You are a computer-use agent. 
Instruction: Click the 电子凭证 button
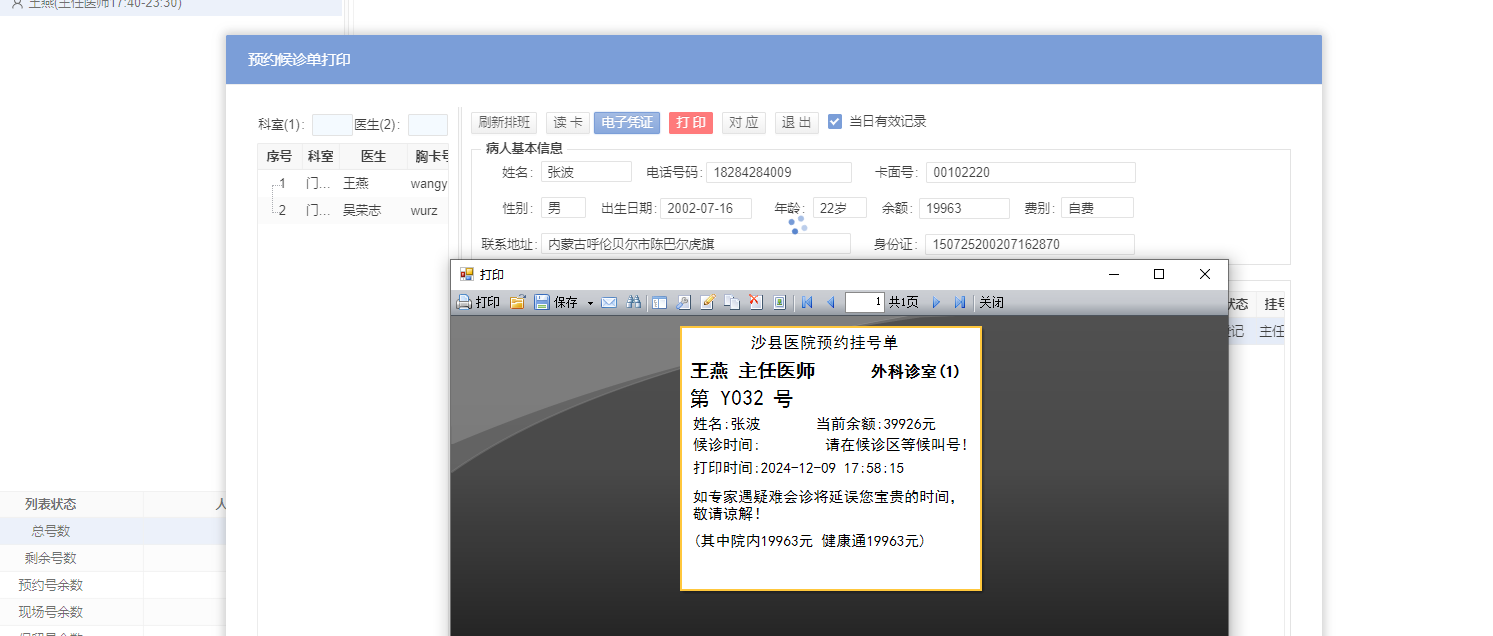pyautogui.click(x=627, y=122)
